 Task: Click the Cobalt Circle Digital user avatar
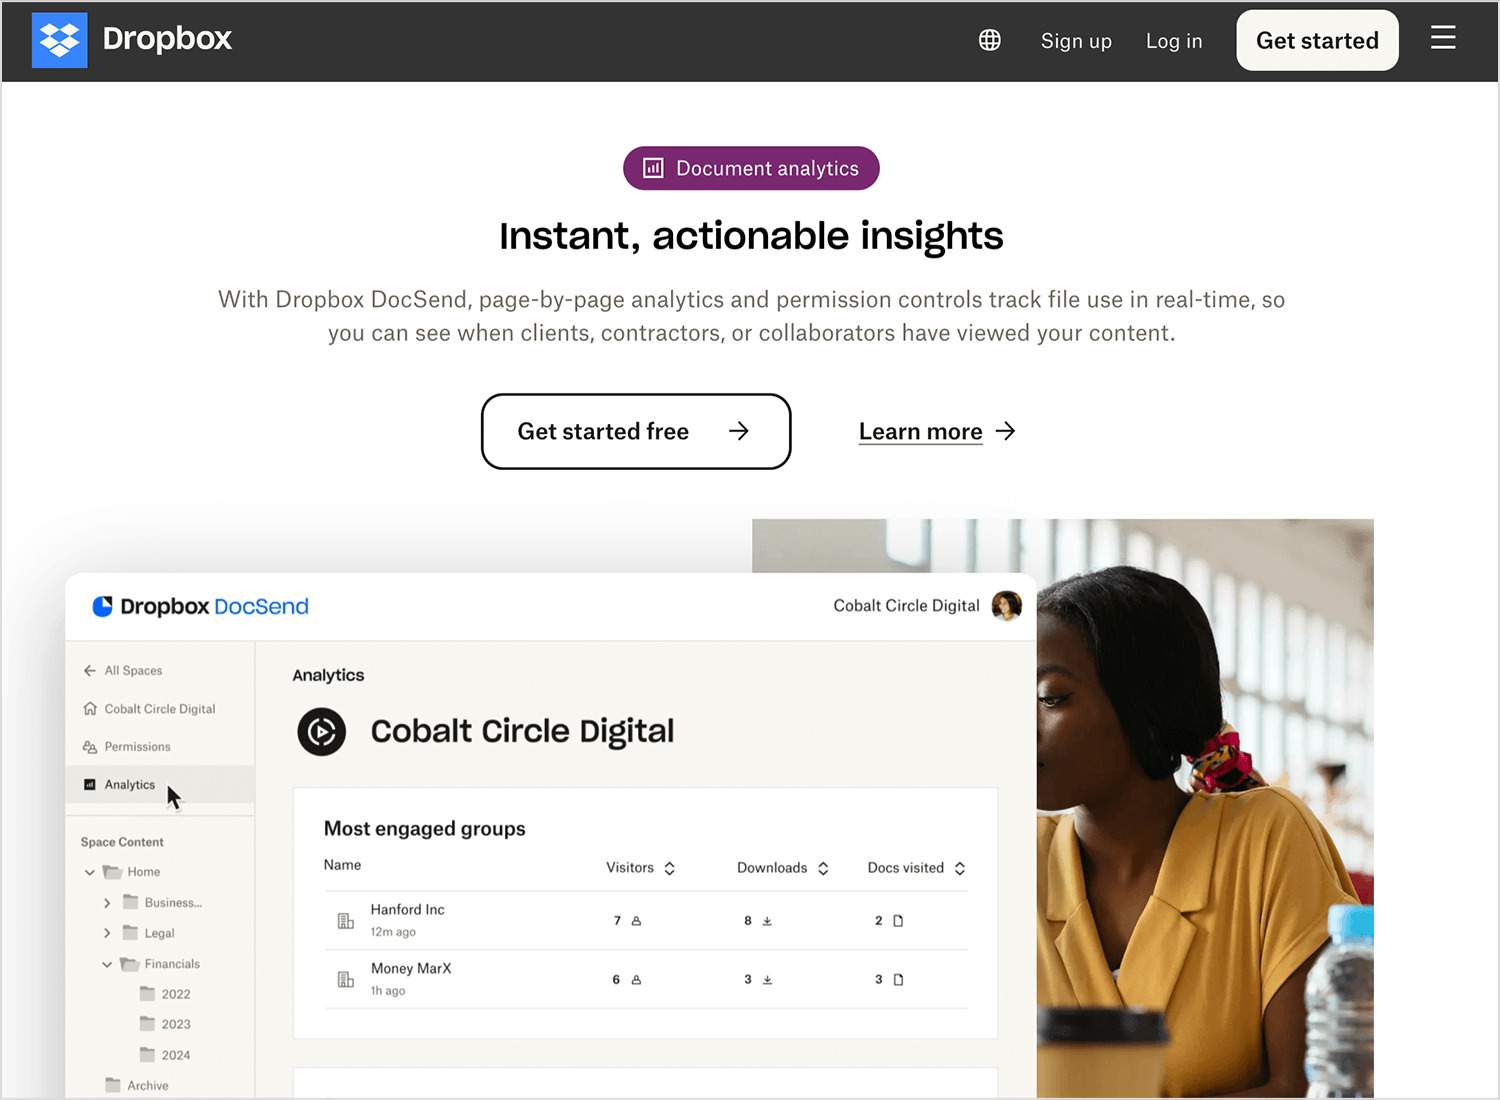pos(1006,605)
